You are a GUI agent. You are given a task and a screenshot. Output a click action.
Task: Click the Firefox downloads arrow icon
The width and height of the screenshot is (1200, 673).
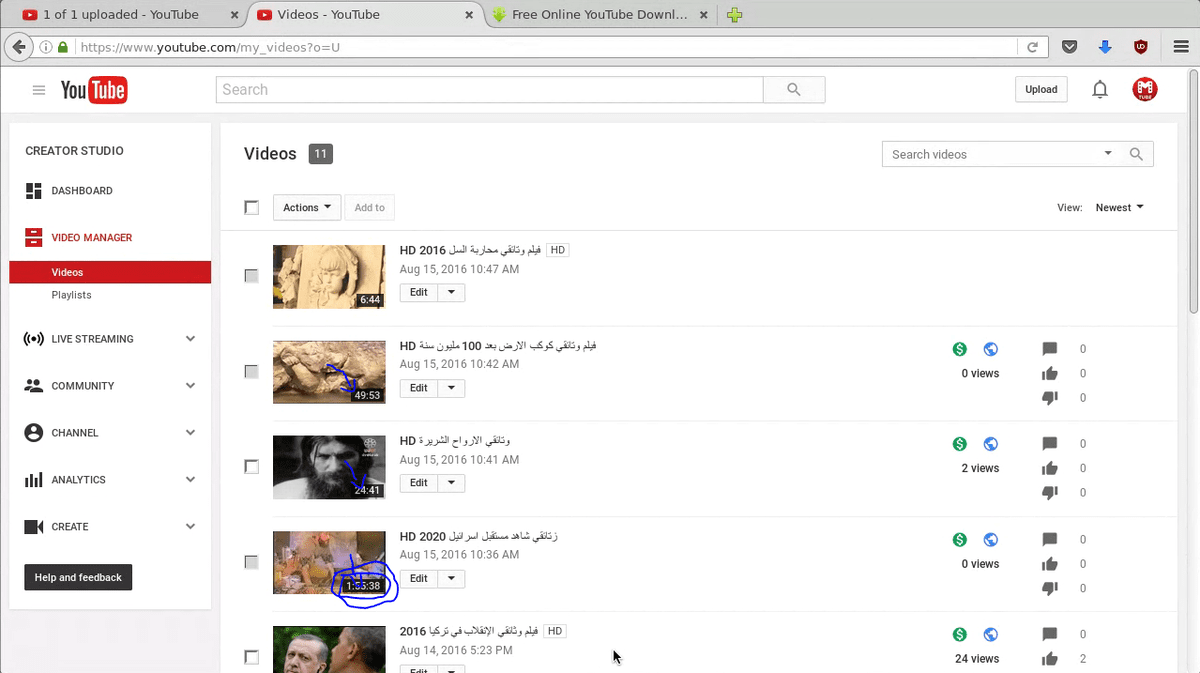[x=1105, y=47]
